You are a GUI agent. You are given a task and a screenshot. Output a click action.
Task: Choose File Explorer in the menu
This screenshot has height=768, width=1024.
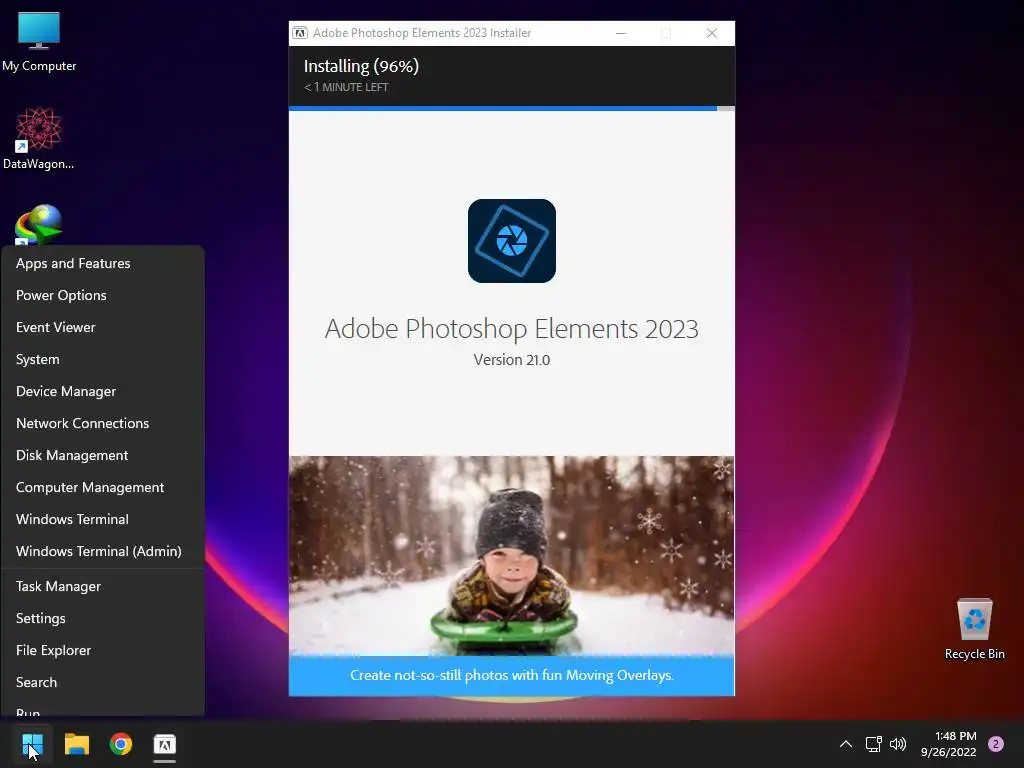pyautogui.click(x=103, y=650)
